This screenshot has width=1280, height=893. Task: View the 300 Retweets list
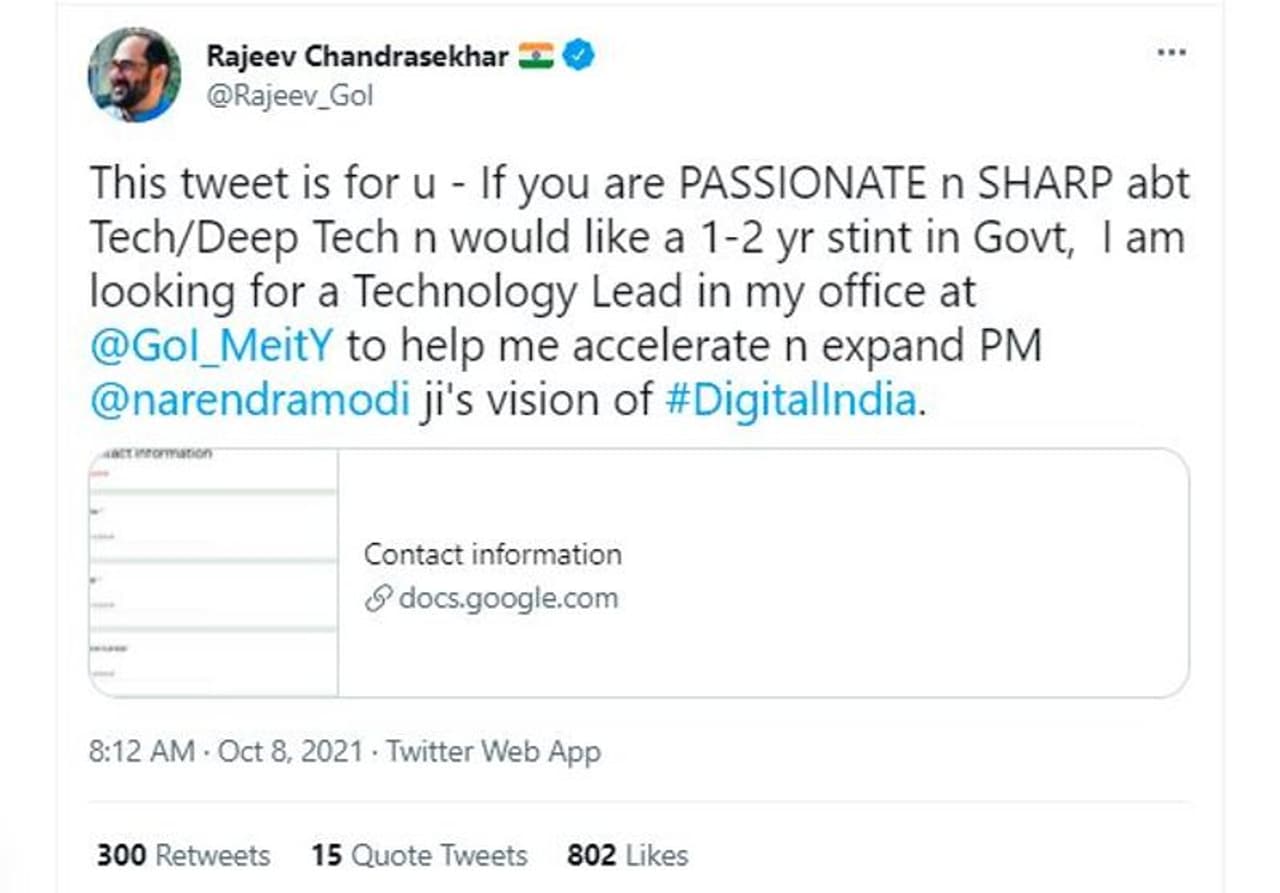pos(183,856)
